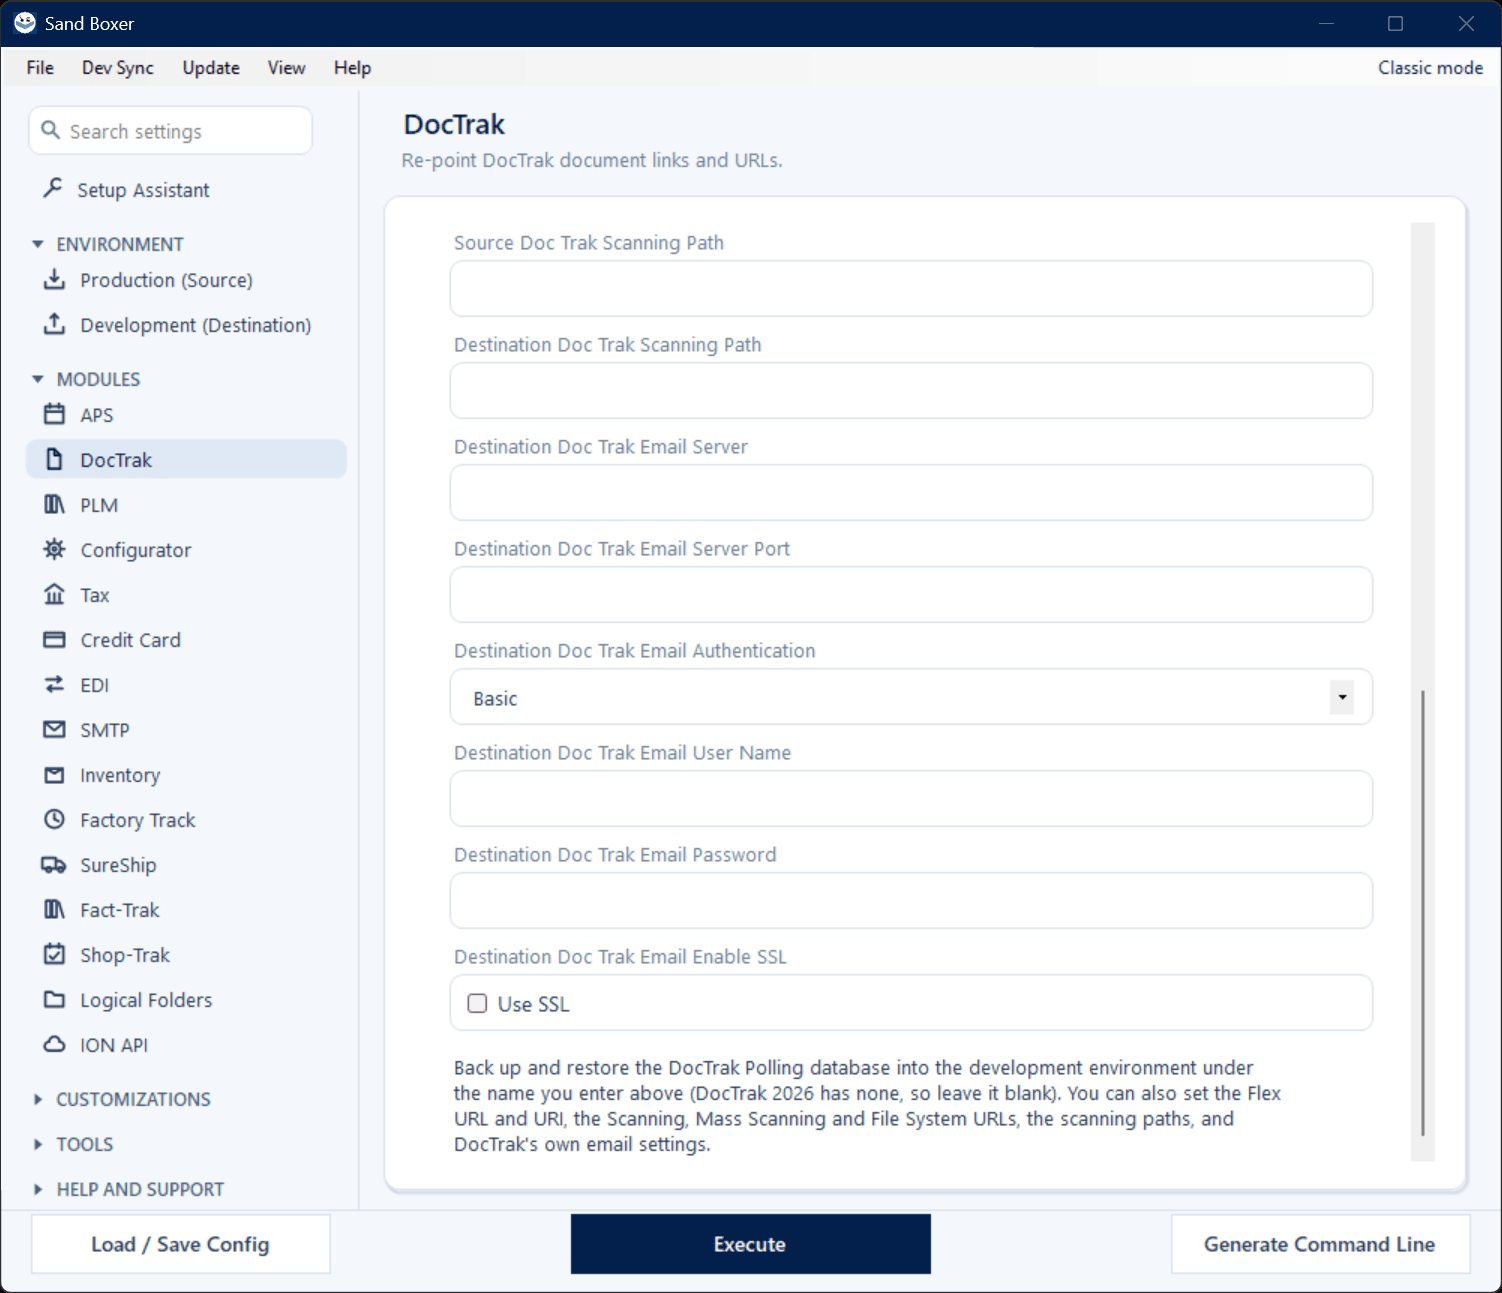Click the Execute button
This screenshot has width=1502, height=1293.
tap(750, 1244)
